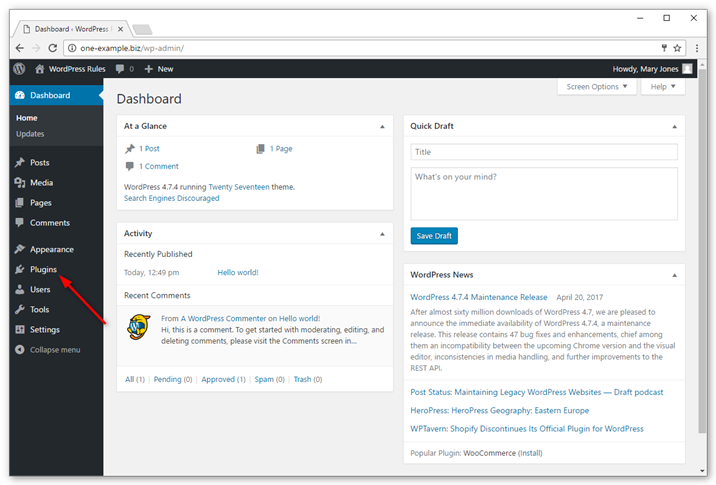Screen dimensions: 716x485
Task: Open the Posts menu
Action: tap(40, 163)
